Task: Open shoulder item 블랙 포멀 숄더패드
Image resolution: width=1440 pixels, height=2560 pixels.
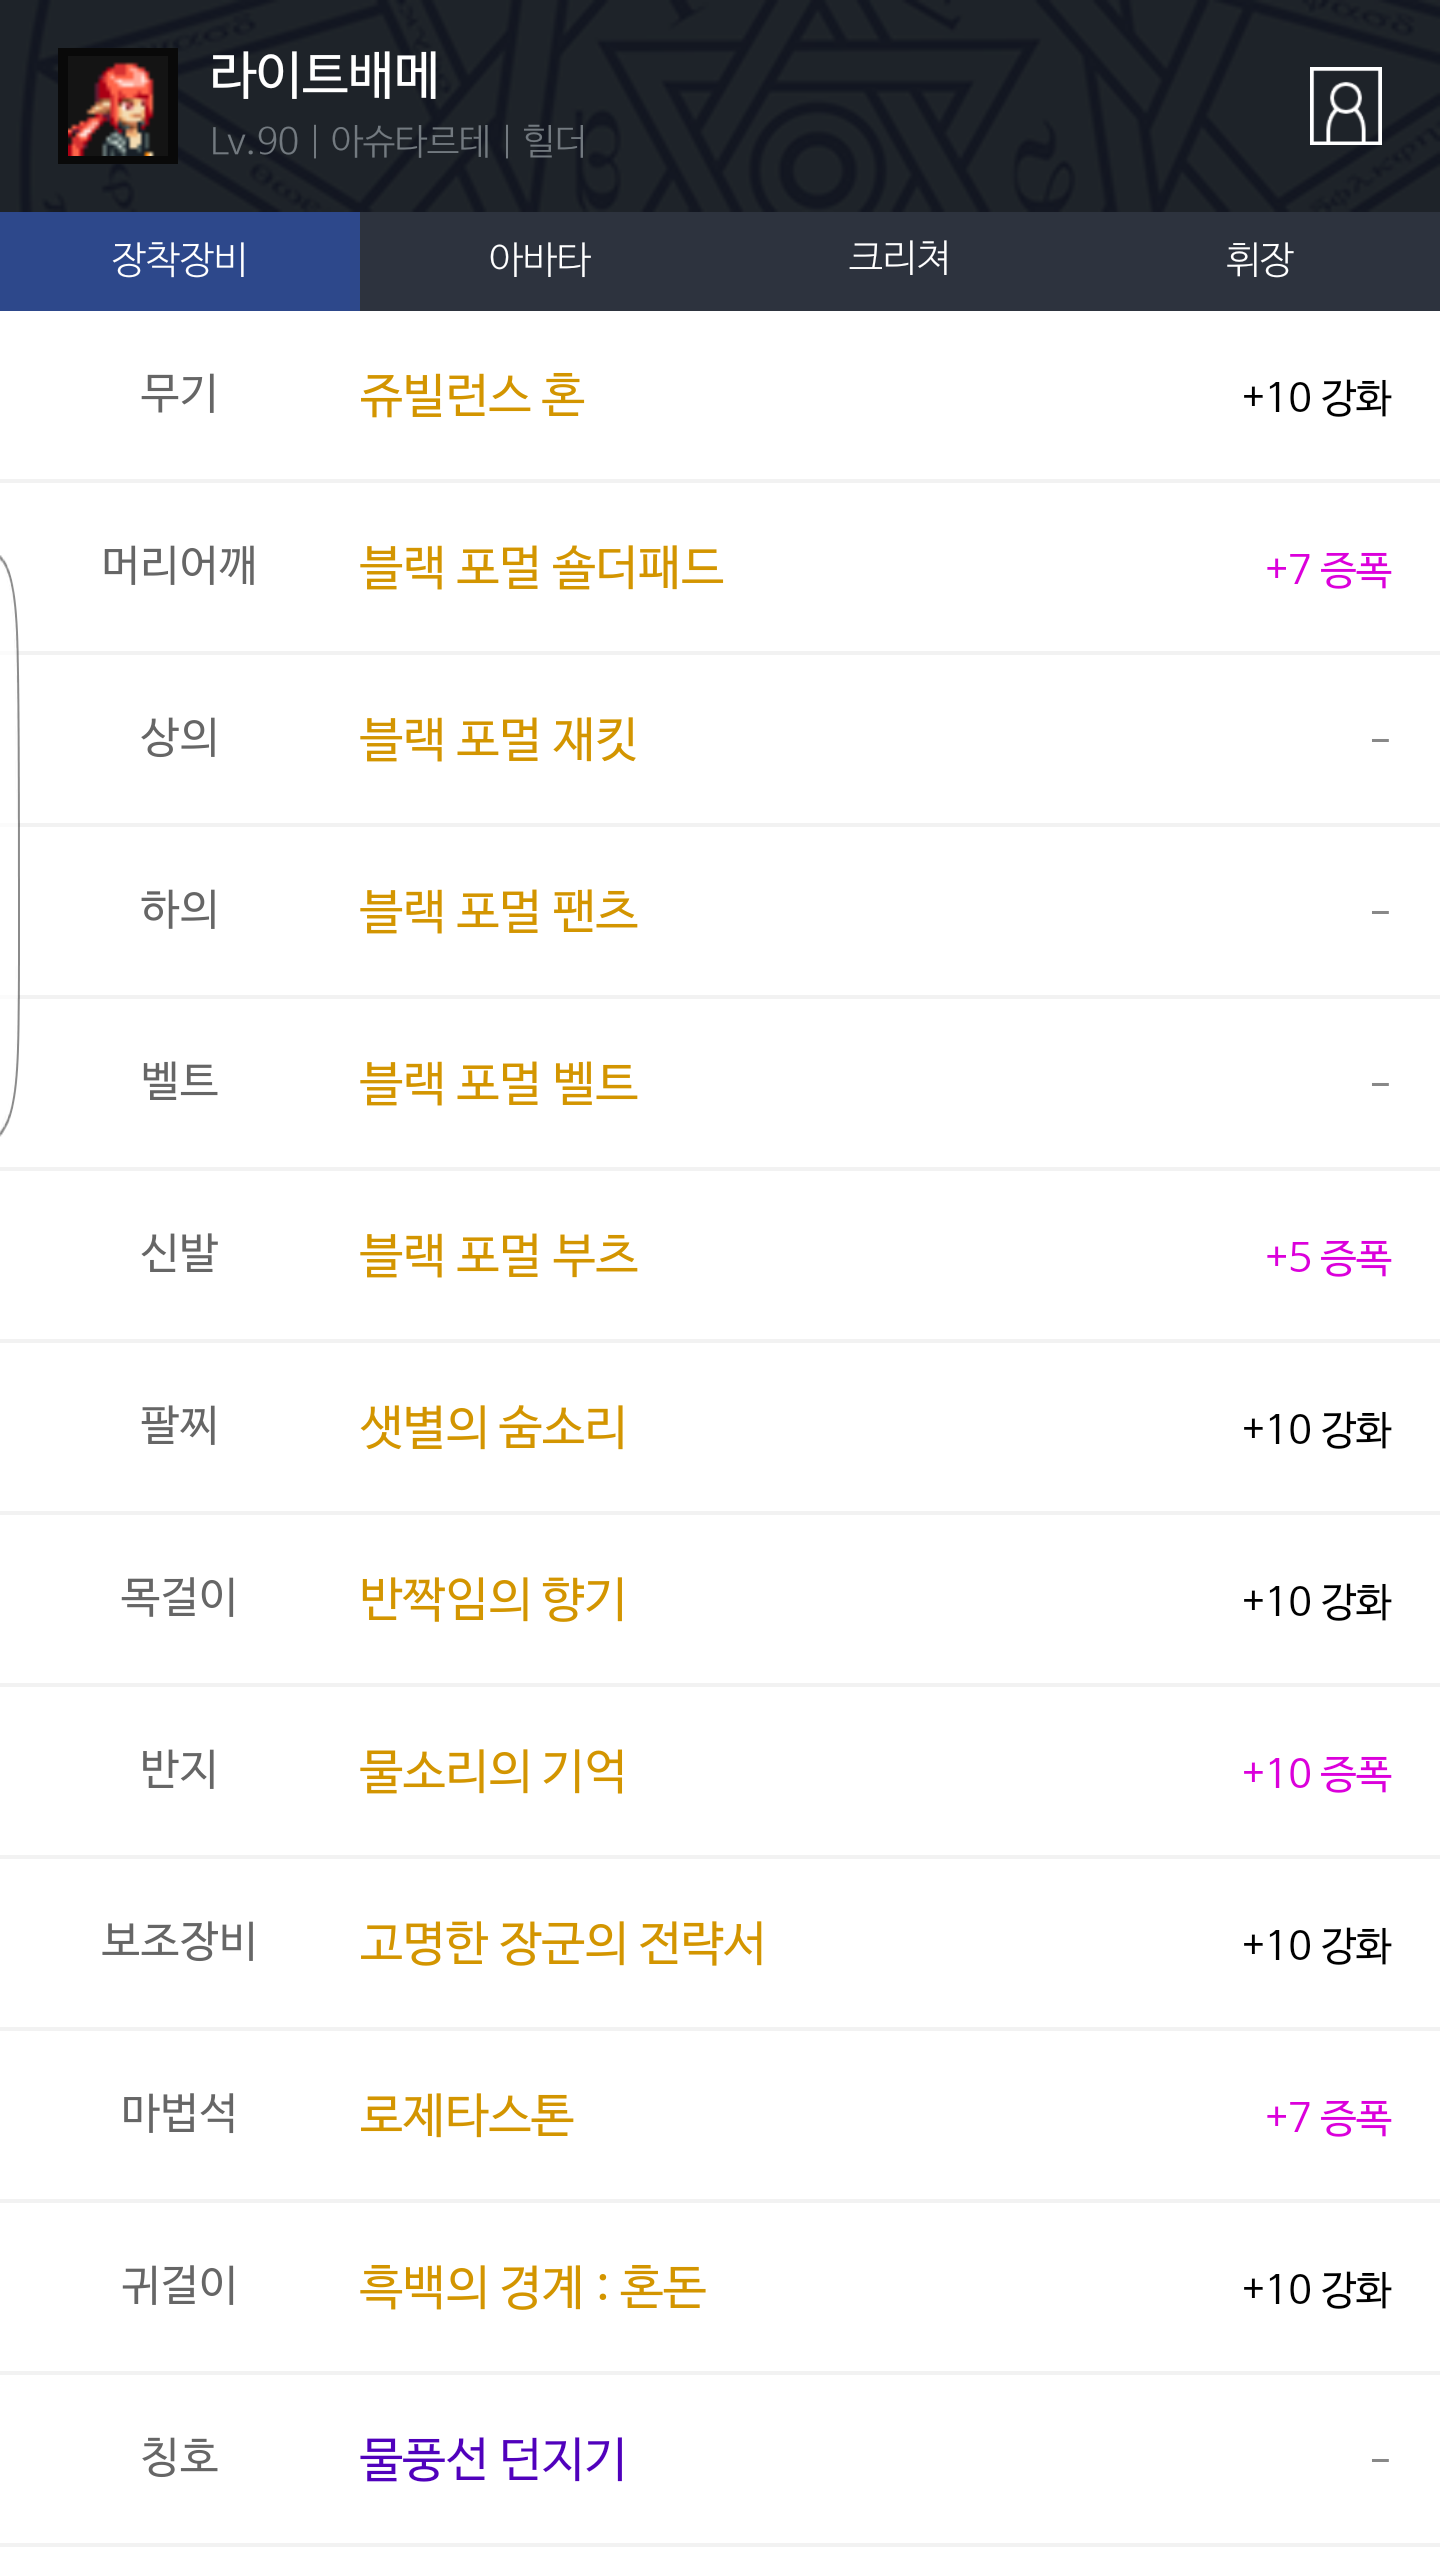Action: click(x=541, y=568)
